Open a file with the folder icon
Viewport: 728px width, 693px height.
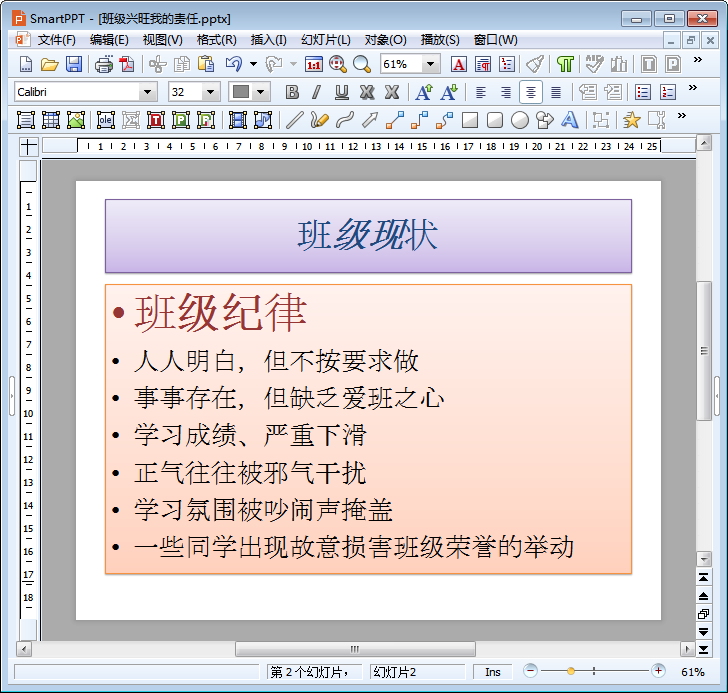coord(50,64)
